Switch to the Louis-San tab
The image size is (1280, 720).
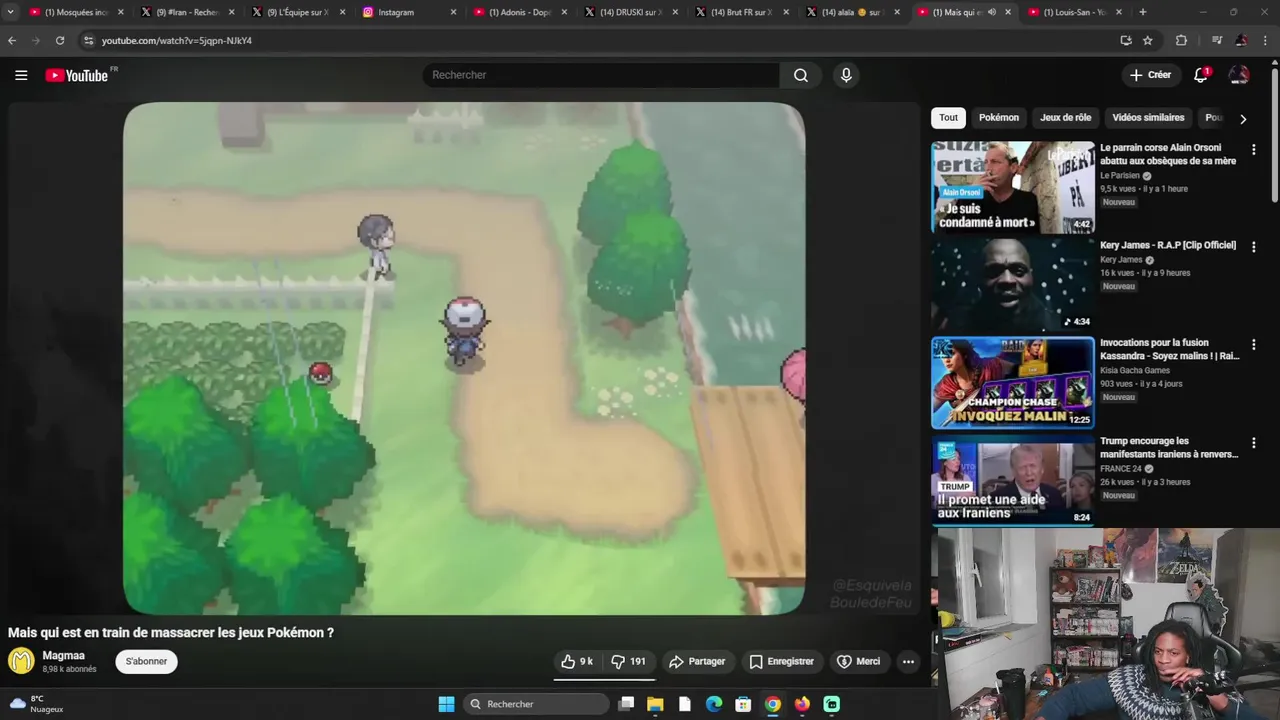pos(1075,12)
